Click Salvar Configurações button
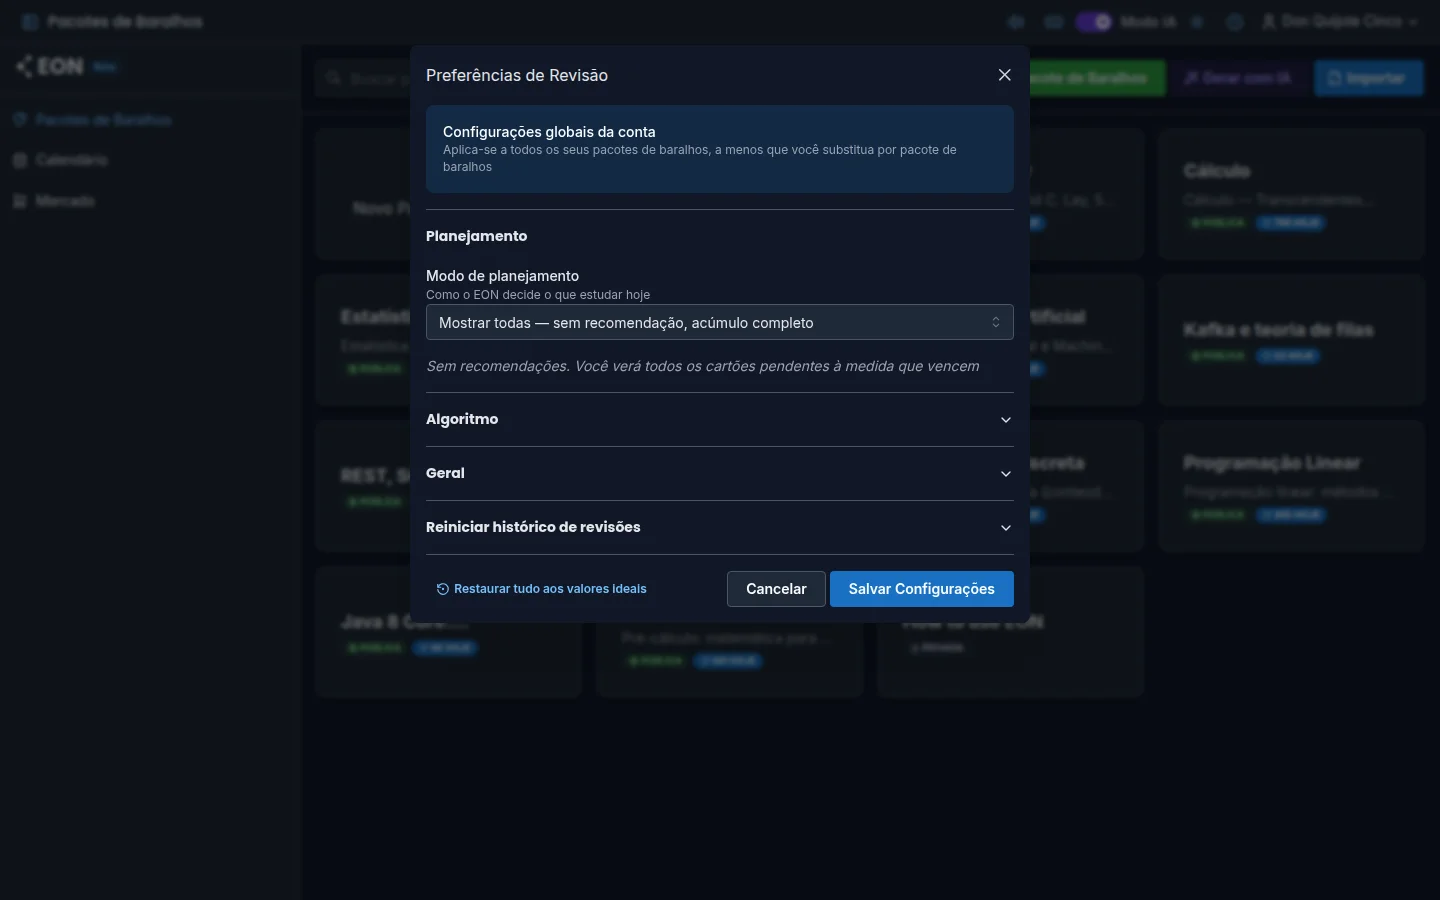 [x=922, y=589]
